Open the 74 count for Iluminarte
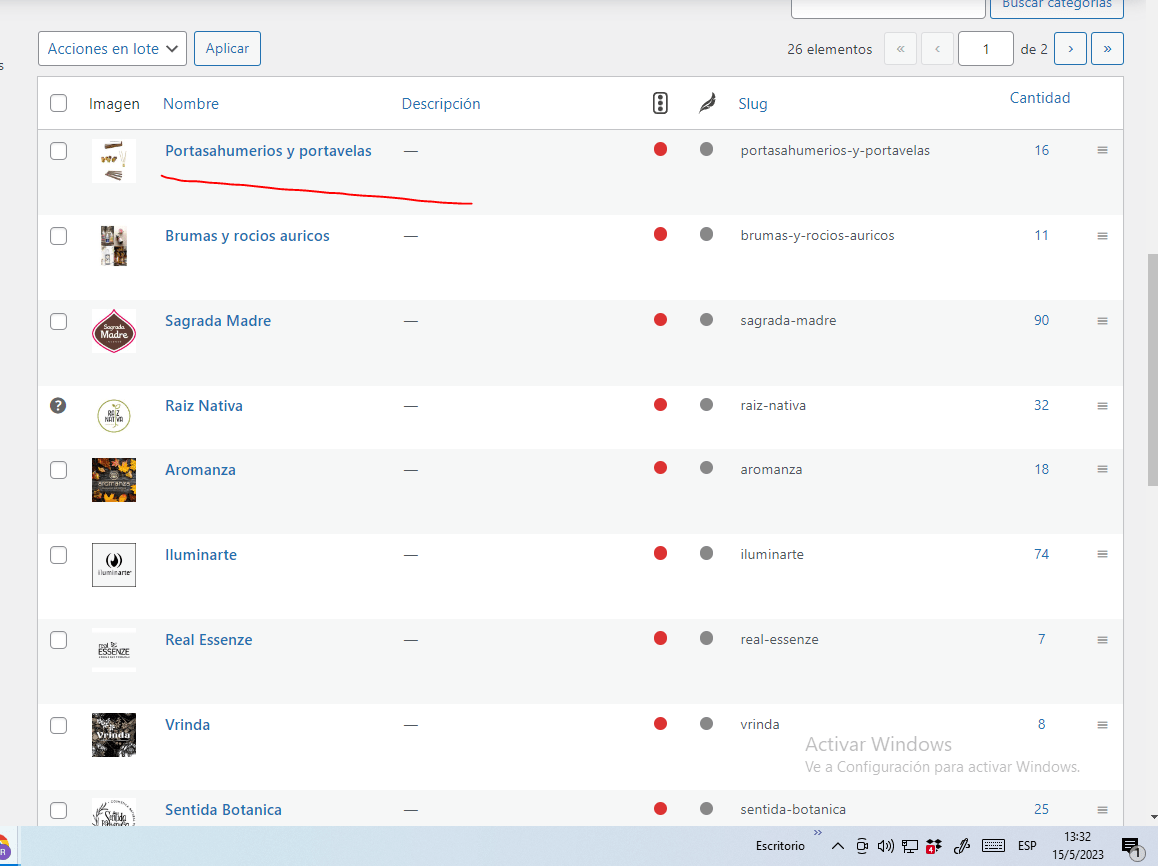Viewport: 1158px width, 866px height. coord(1041,554)
